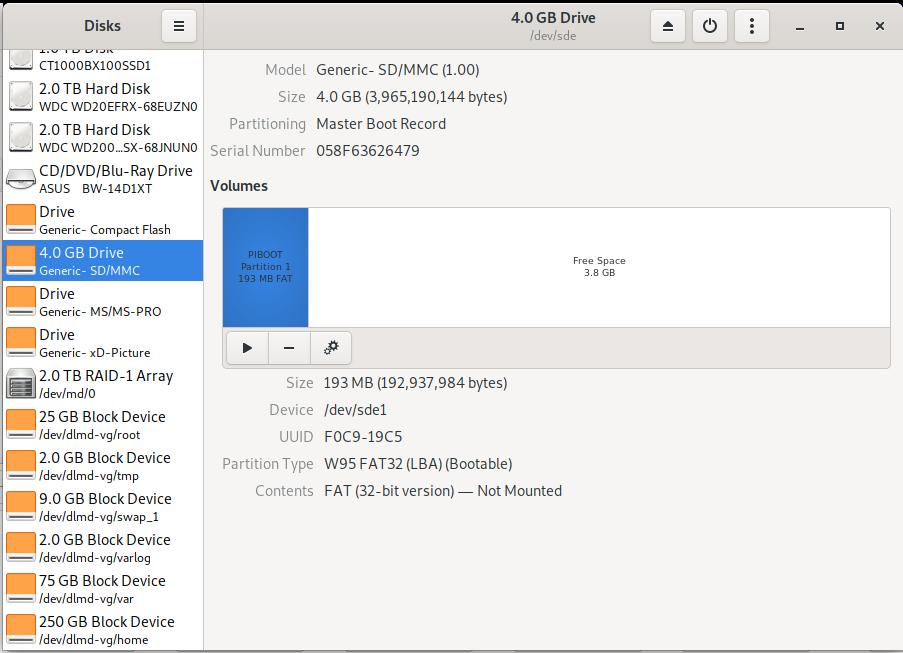Select the Generic MS/MS-PRO drive
The width and height of the screenshot is (903, 653).
pos(103,302)
